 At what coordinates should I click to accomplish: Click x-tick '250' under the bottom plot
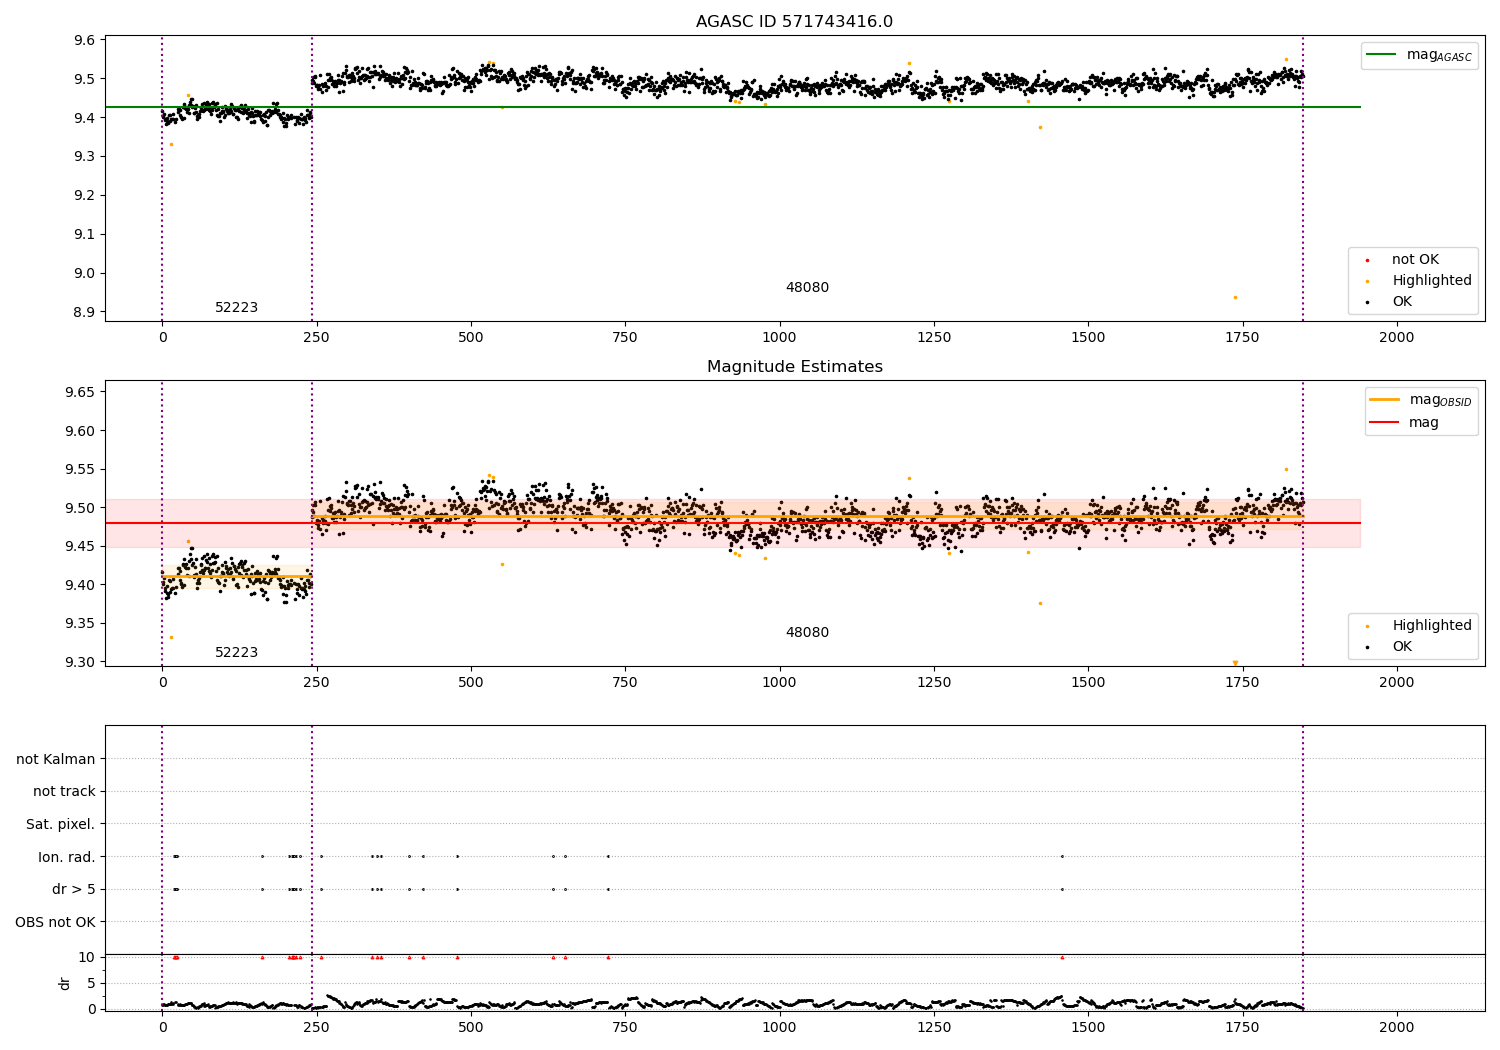point(316,1027)
